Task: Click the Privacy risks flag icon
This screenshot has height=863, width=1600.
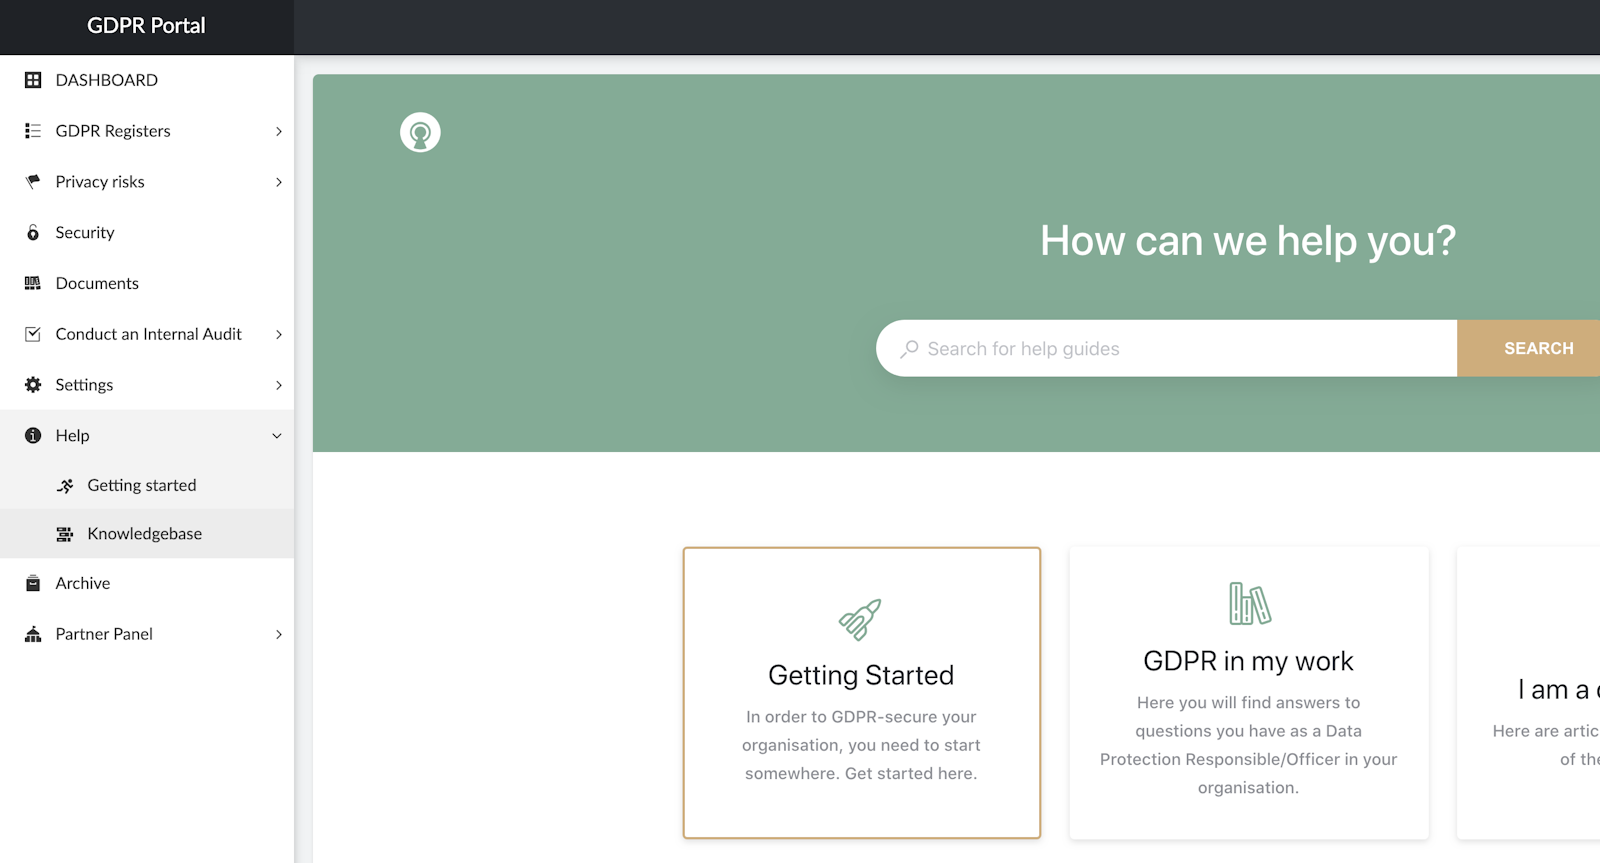Action: 33,181
